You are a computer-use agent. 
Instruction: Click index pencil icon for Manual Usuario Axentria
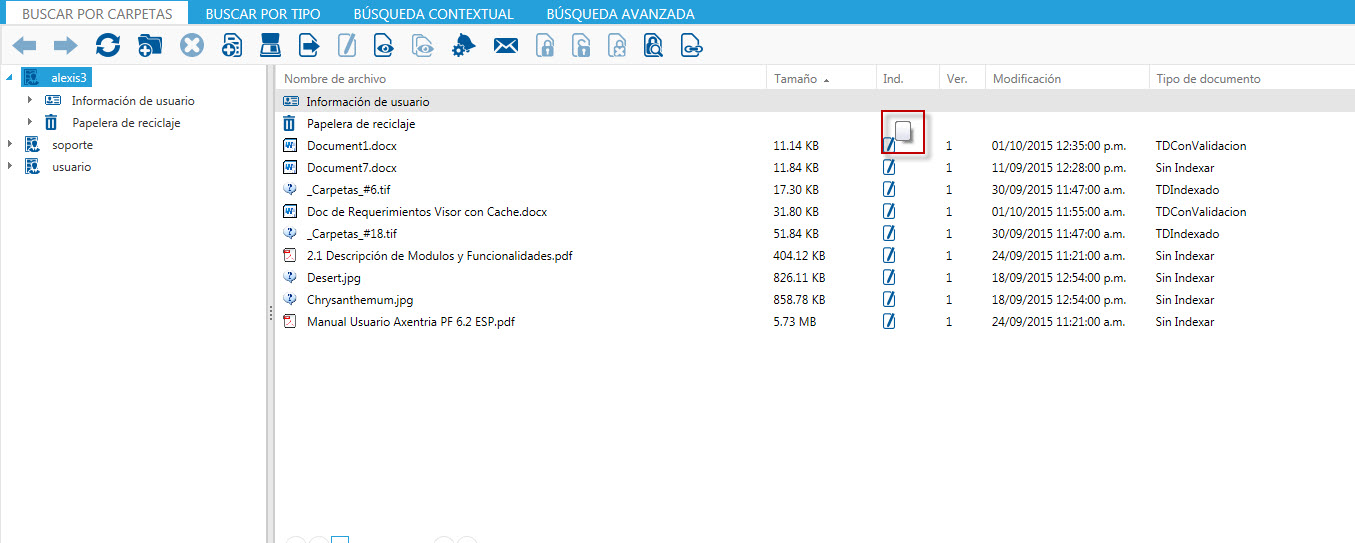[x=889, y=322]
